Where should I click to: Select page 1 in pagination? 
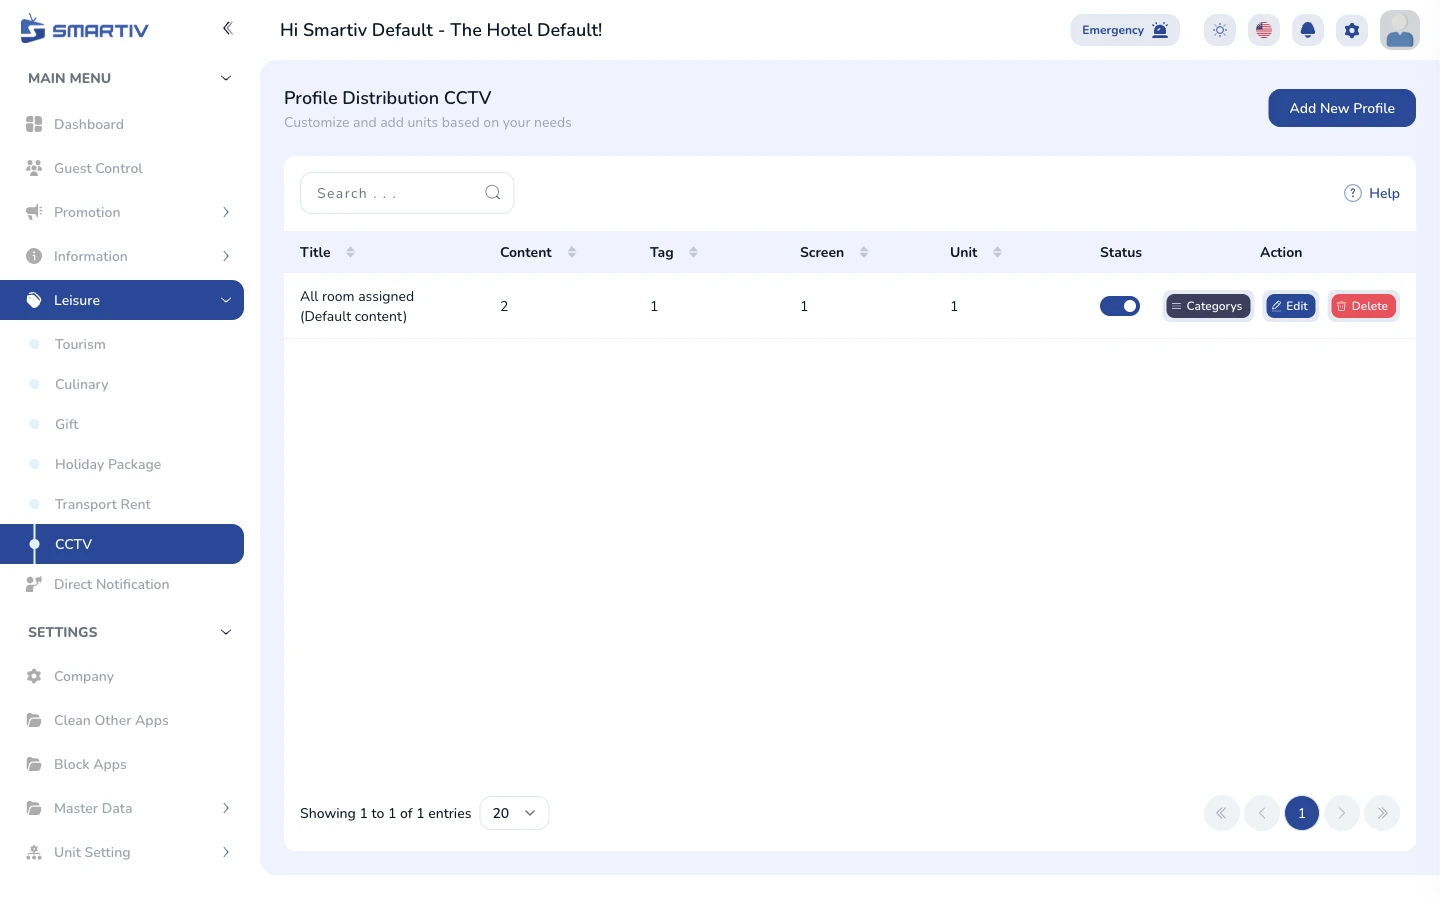click(1302, 813)
